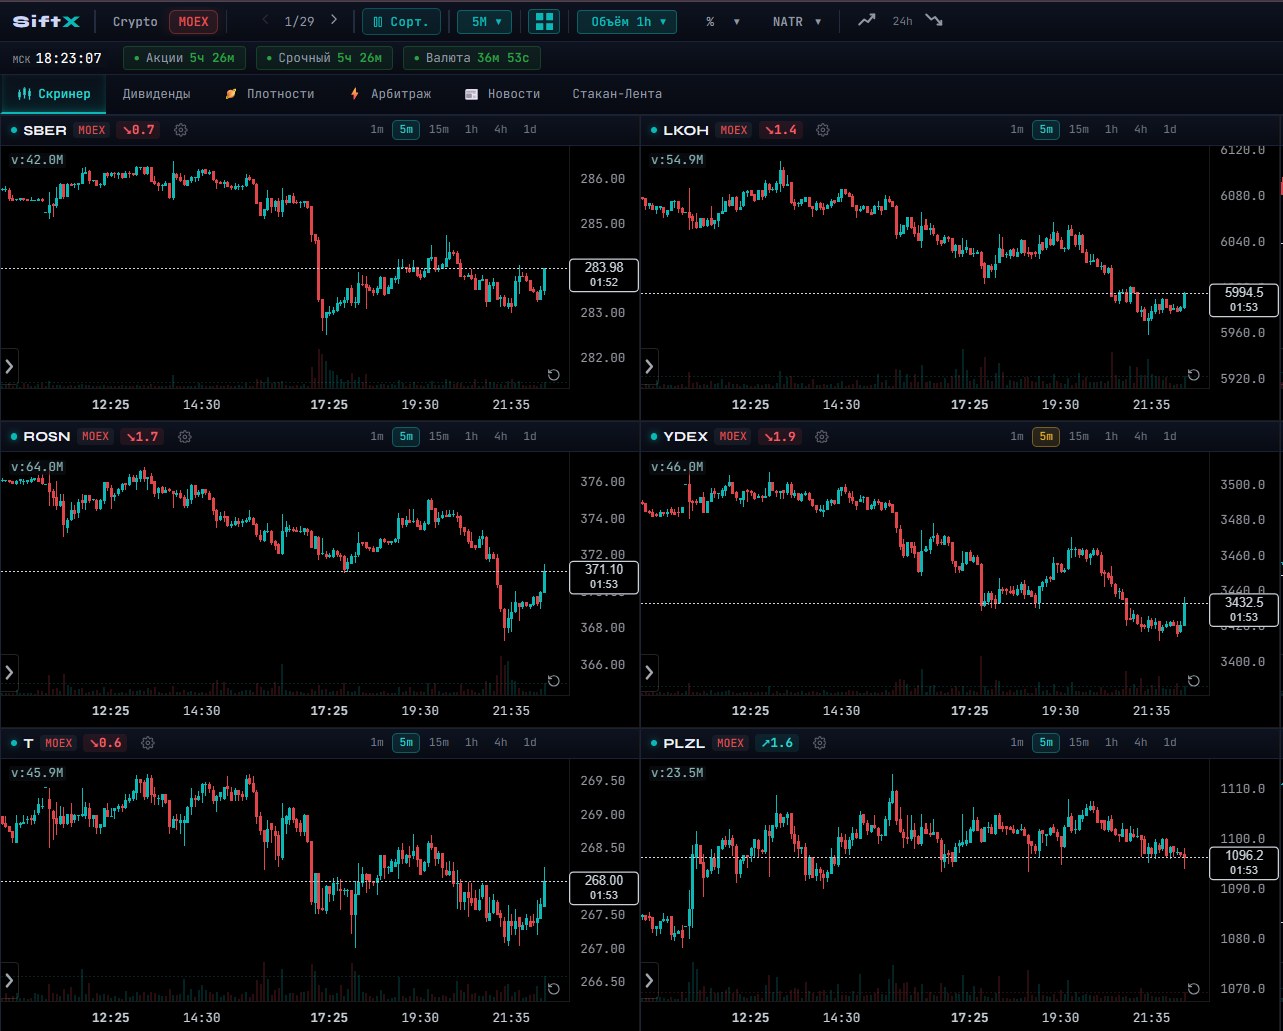Go to next page arrow beside 1/29
Viewport: 1283px width, 1031px height.
(334, 20)
